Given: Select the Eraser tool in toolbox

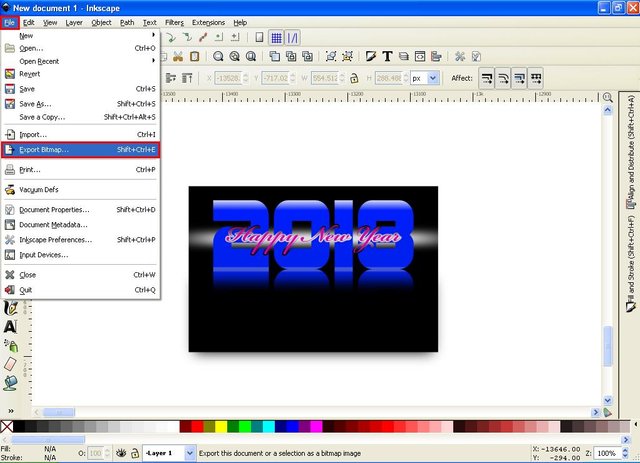Looking at the screenshot, I should 11,364.
